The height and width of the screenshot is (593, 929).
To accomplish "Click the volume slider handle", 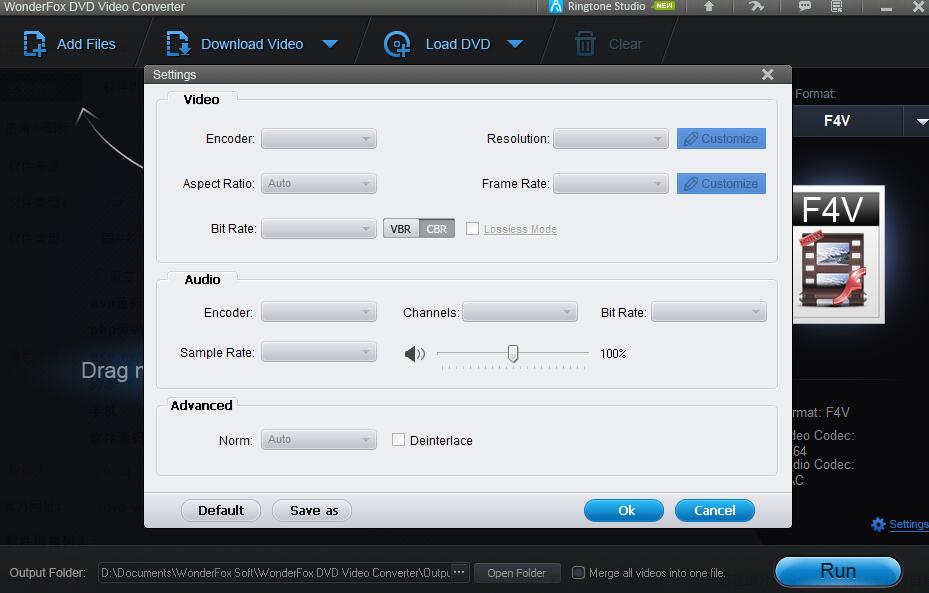I will 513,354.
